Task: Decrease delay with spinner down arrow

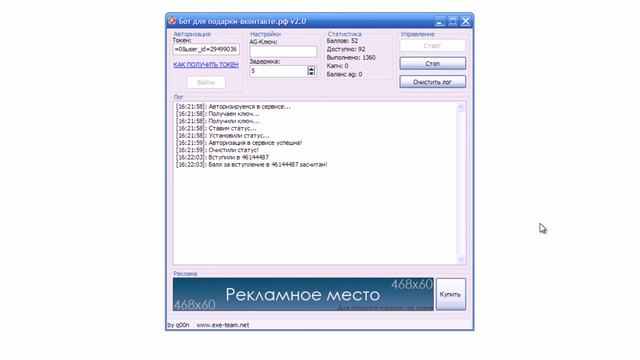Action: tap(311, 73)
